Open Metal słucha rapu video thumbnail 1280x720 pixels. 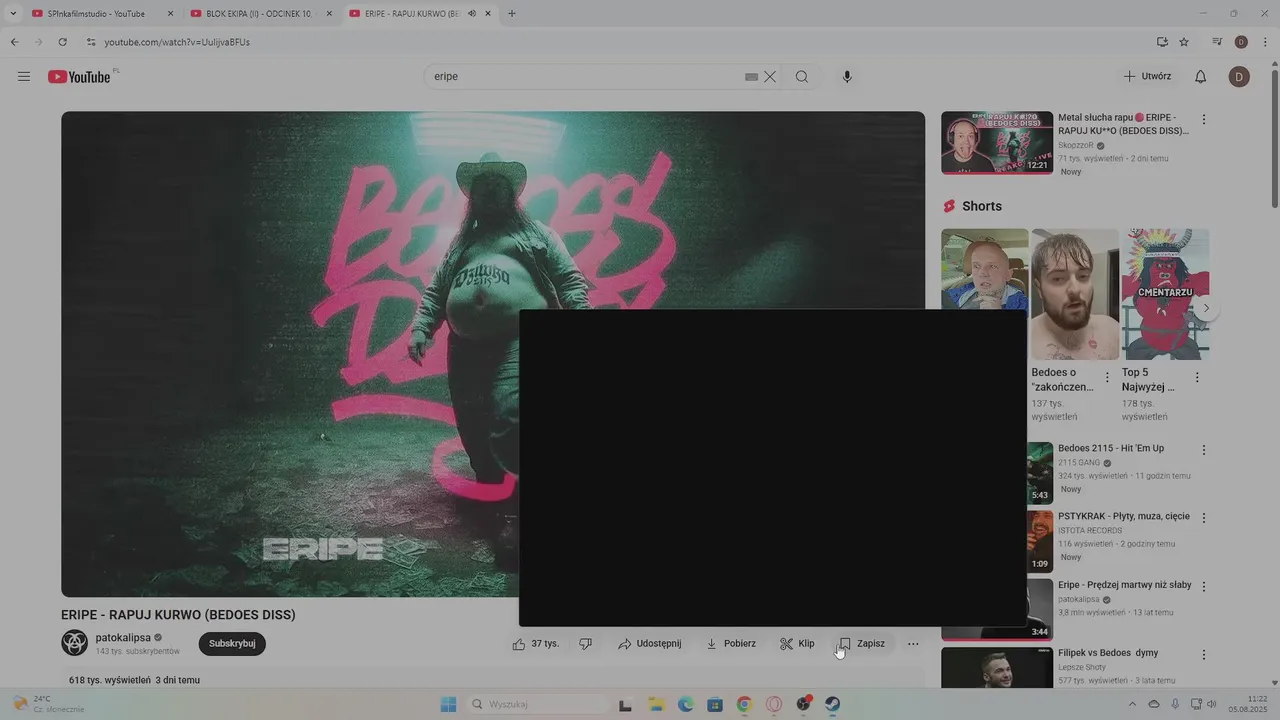tap(997, 143)
